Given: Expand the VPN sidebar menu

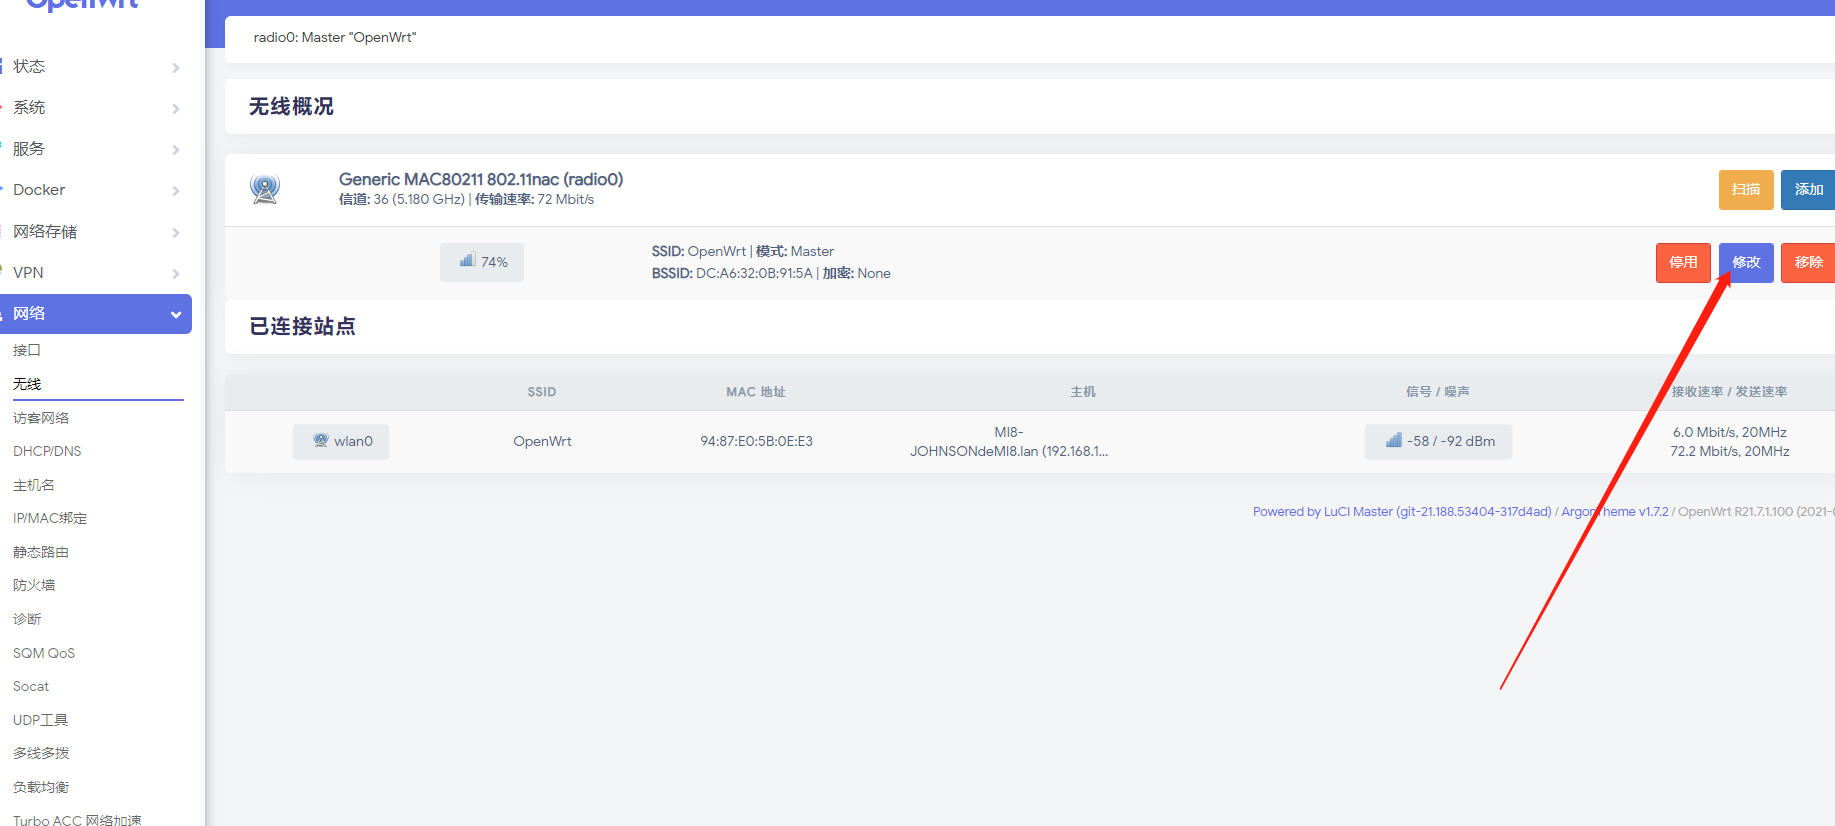Looking at the screenshot, I should coord(95,273).
